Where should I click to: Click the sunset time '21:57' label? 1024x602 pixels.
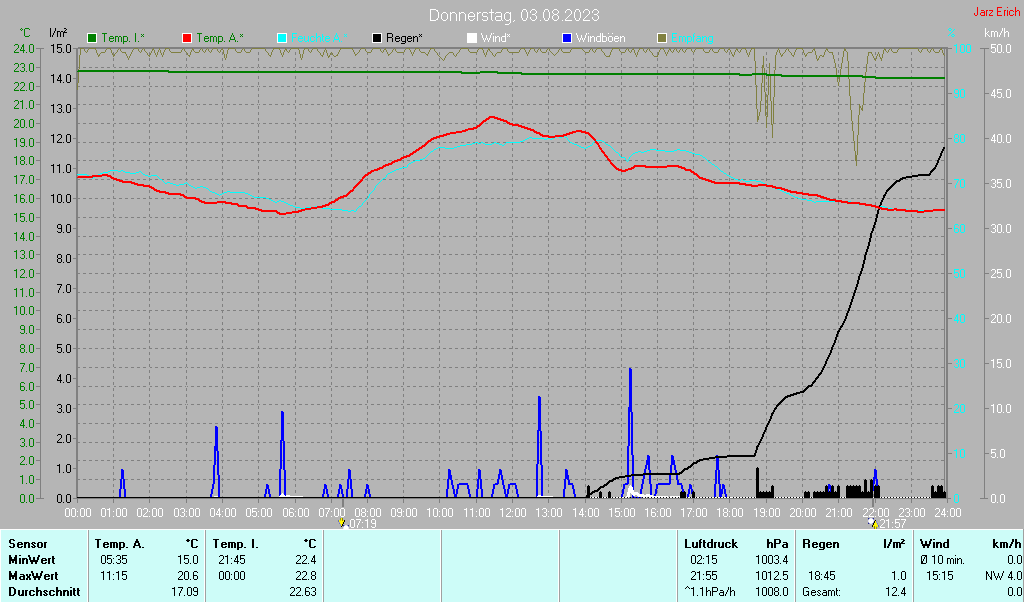pos(893,524)
